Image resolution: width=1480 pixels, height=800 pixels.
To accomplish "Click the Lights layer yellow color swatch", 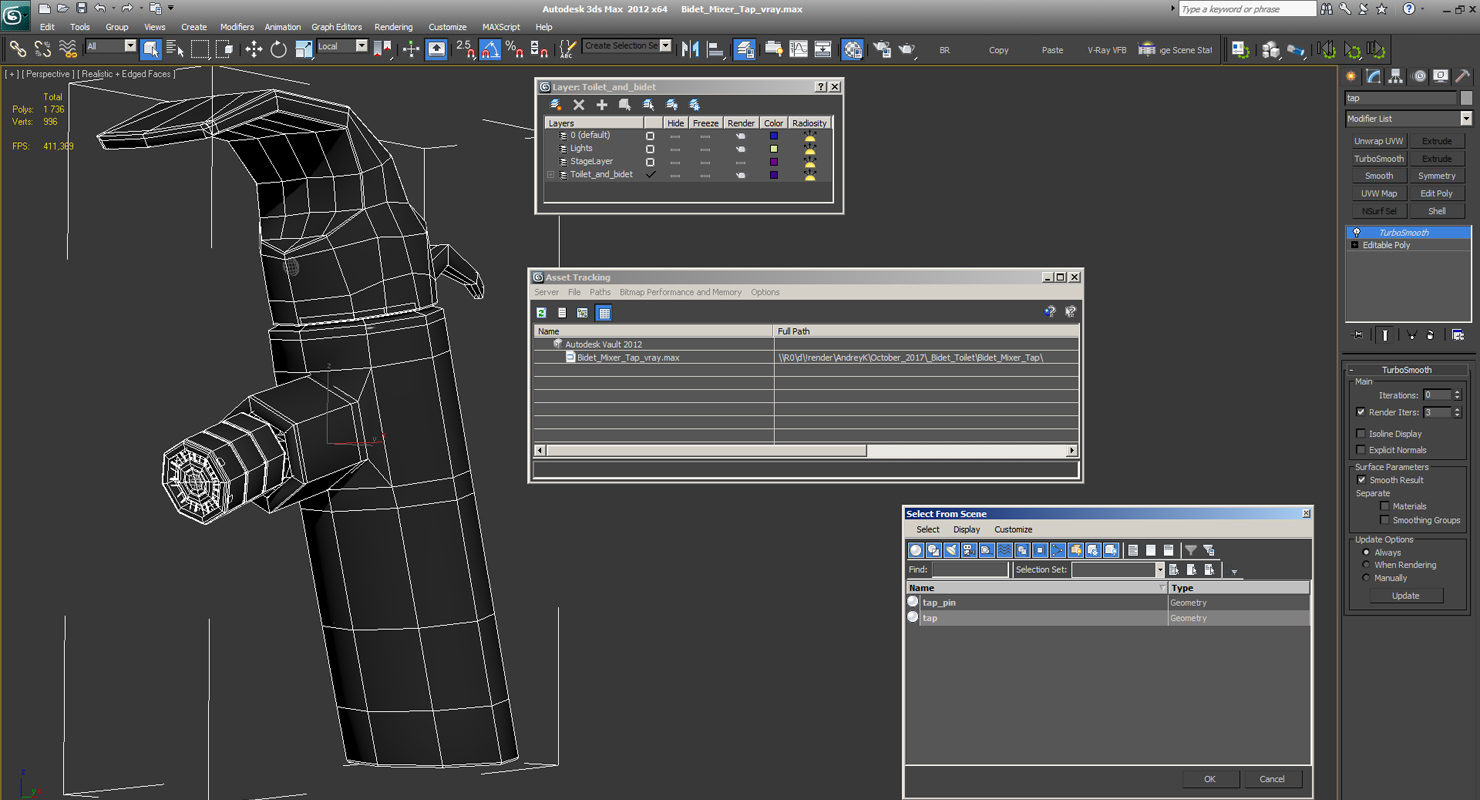I will [x=773, y=149].
